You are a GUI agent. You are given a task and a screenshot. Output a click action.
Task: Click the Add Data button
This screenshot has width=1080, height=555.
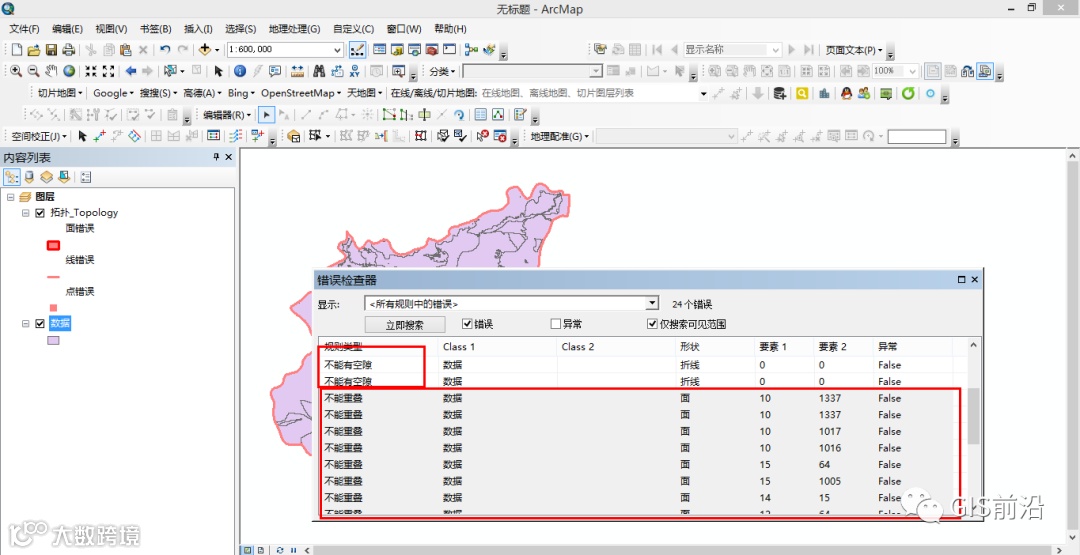tap(205, 50)
